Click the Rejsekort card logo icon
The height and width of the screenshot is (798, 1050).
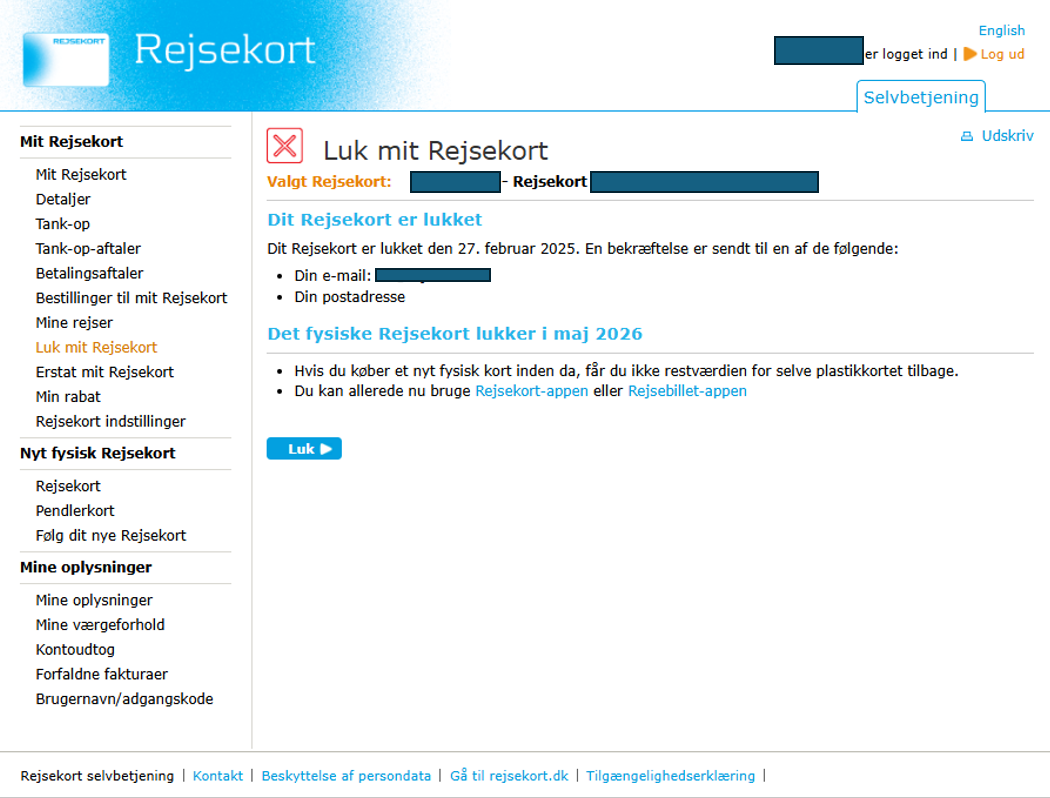[65, 58]
